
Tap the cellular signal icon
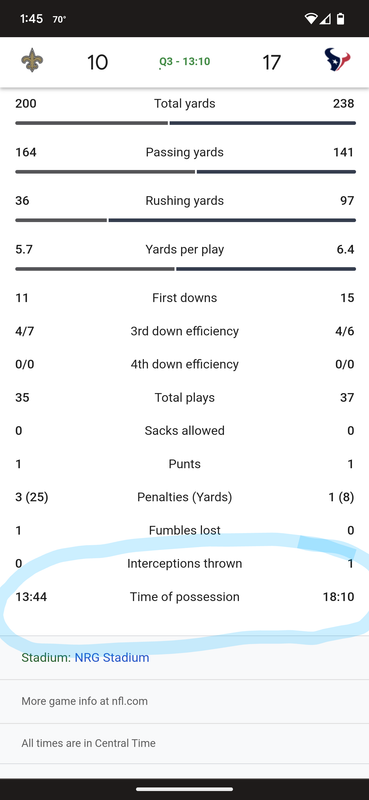325,19
